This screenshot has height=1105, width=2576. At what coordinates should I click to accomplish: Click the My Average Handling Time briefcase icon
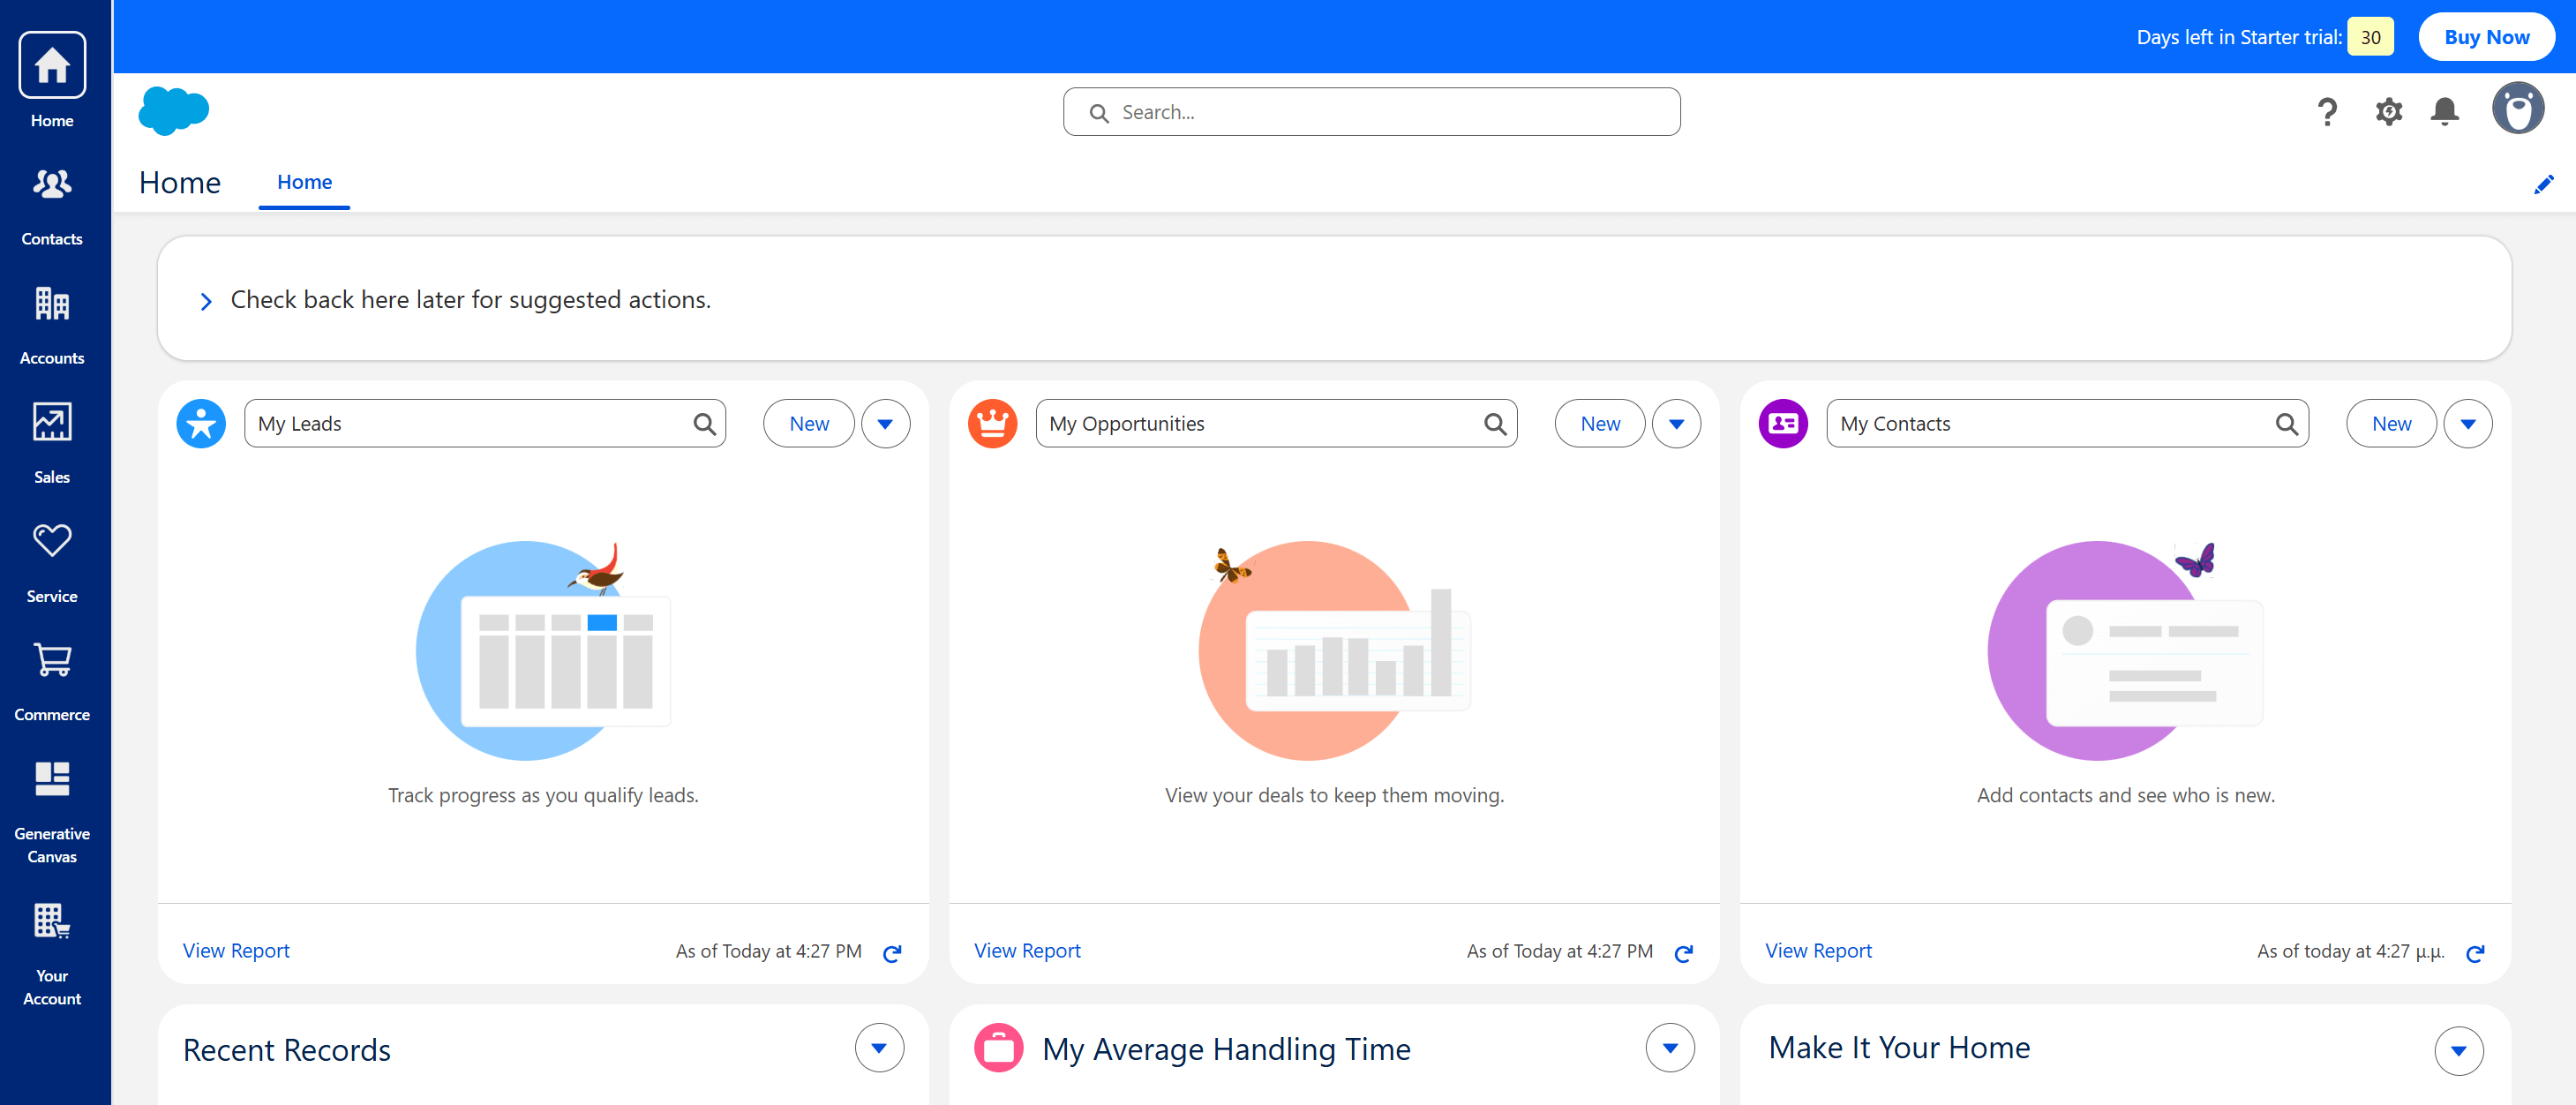998,1048
